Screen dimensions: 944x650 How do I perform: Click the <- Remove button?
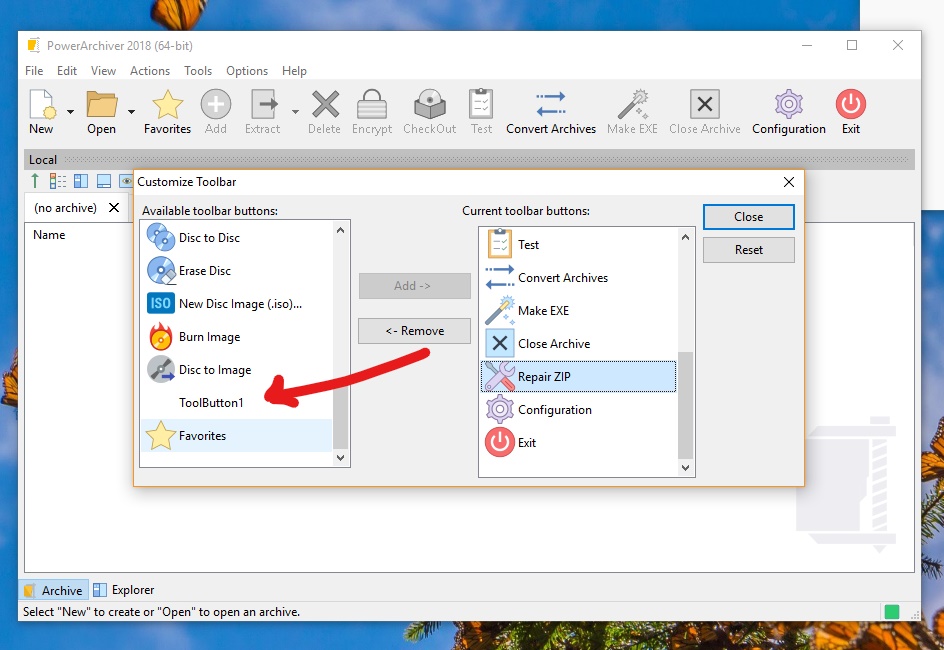[415, 331]
